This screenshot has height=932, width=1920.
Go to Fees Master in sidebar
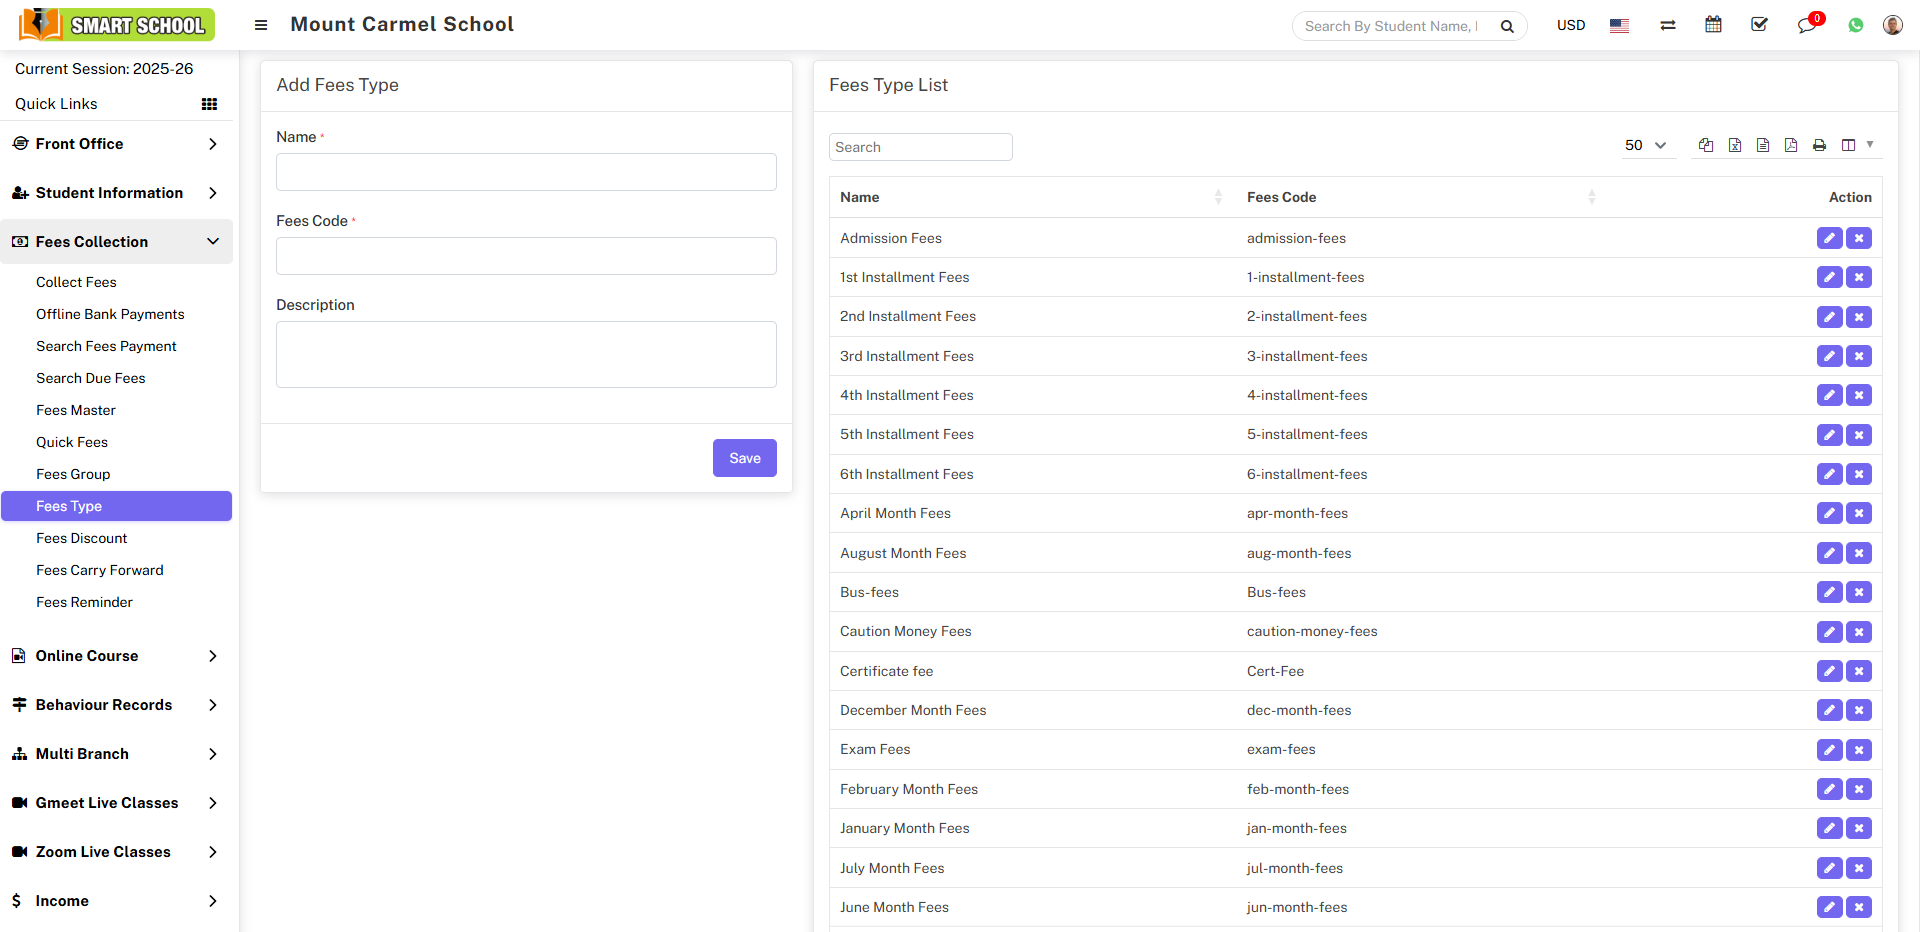coord(76,410)
